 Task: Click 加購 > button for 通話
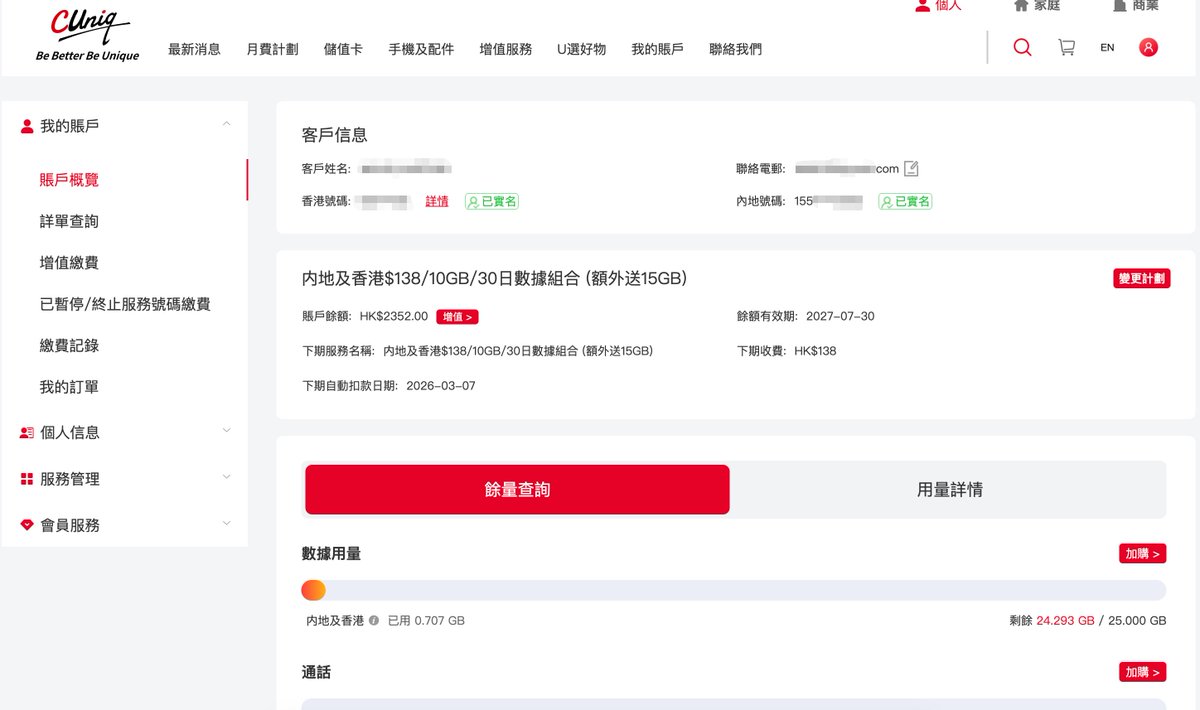tap(1142, 672)
